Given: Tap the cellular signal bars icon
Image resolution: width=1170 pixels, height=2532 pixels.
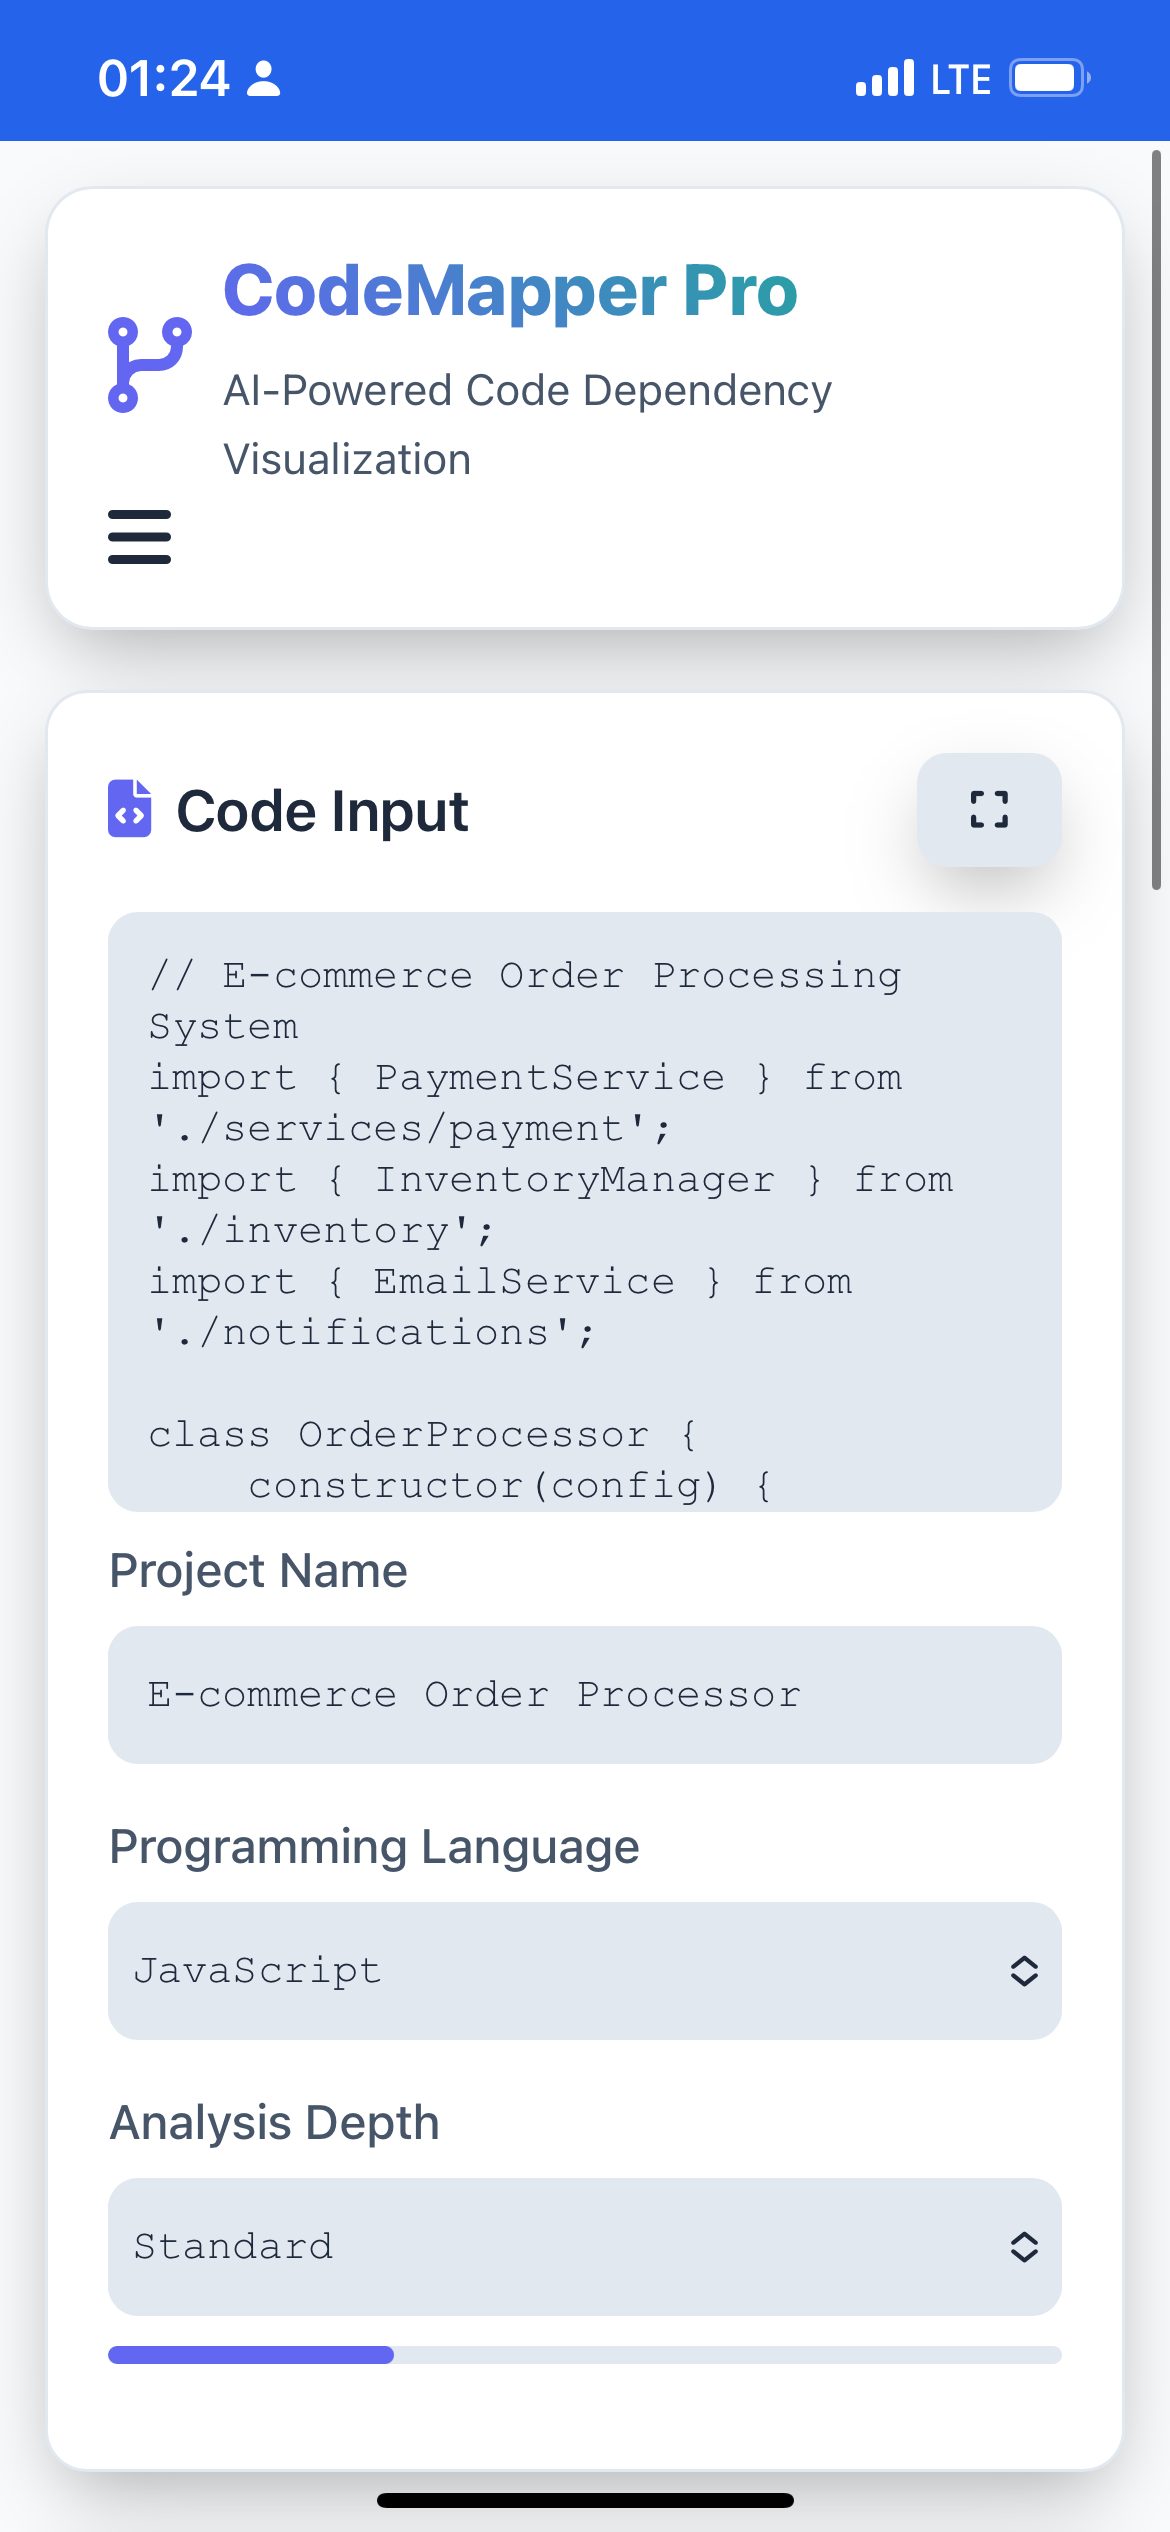Looking at the screenshot, I should [x=884, y=78].
